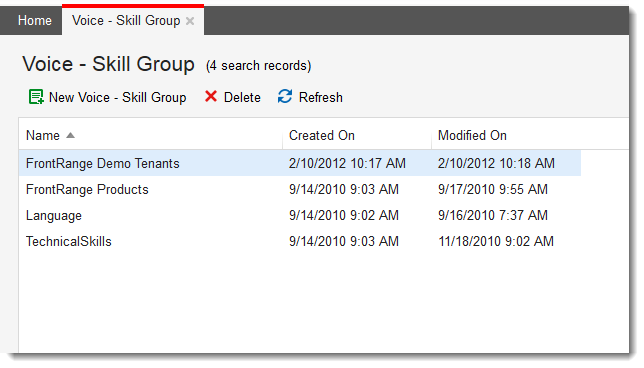This screenshot has height=368, width=644.
Task: Select the FrontRange Products row
Action: tap(299, 189)
